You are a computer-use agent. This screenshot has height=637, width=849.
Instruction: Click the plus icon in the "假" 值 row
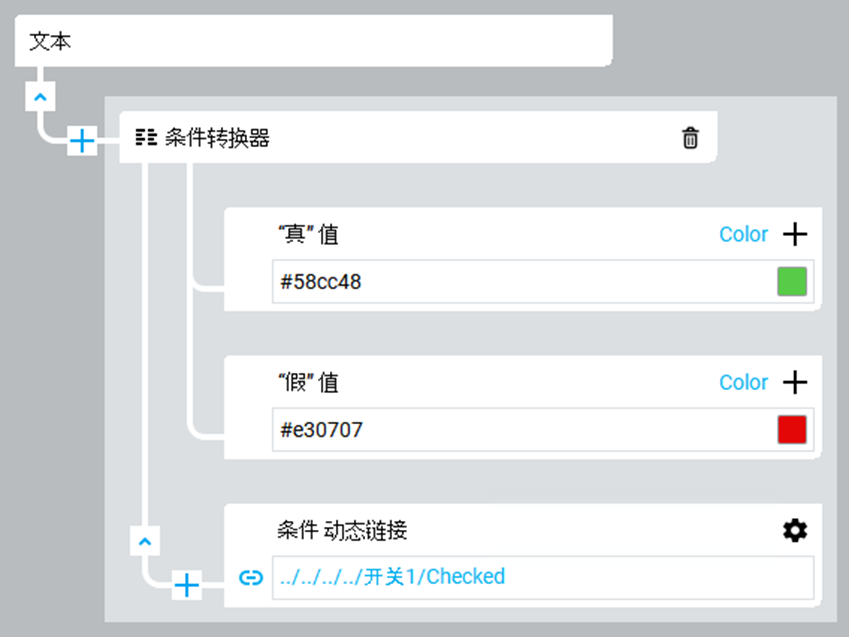pos(794,383)
